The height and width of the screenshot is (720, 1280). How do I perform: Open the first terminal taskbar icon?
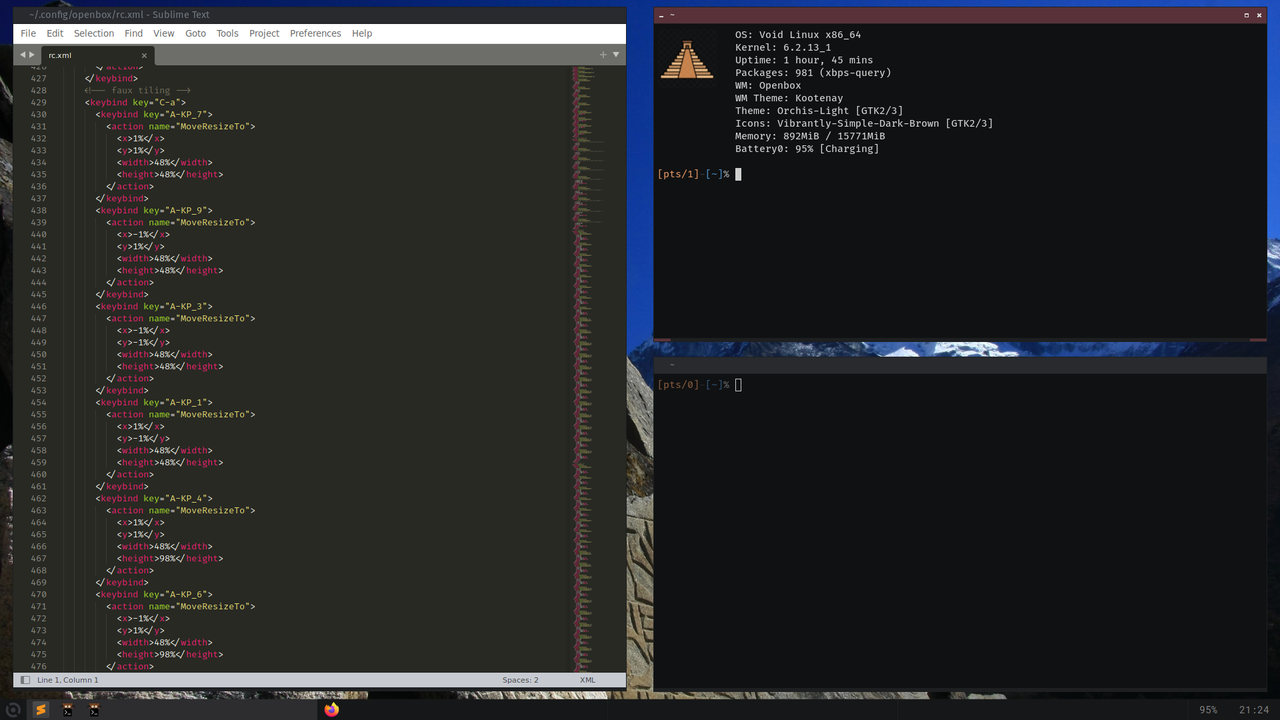point(67,710)
